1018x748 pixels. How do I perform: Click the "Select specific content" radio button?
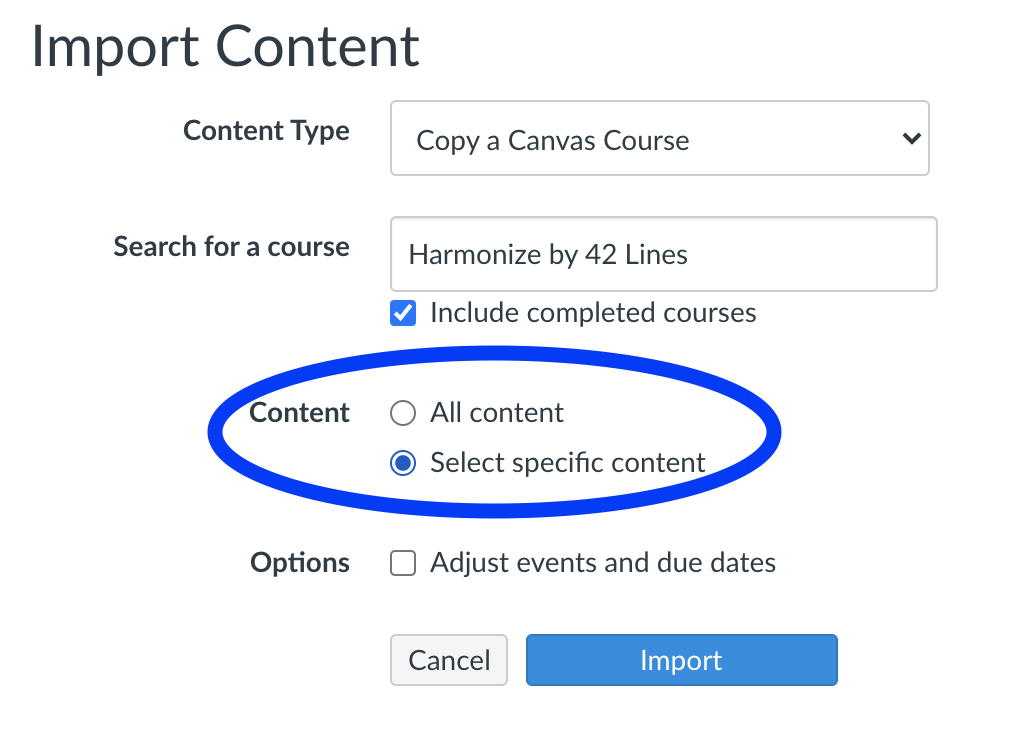[x=403, y=463]
